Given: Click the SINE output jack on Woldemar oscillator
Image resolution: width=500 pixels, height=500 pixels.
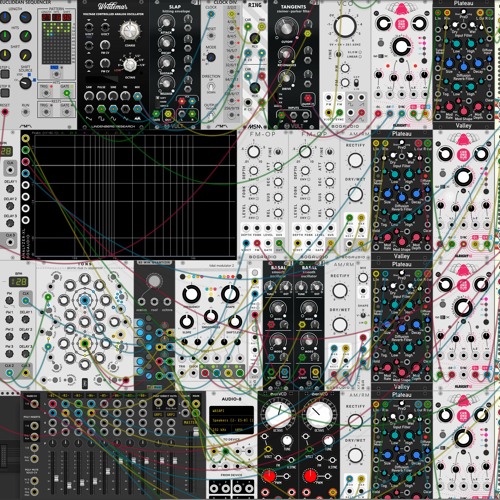Looking at the screenshot, I should [x=113, y=109].
